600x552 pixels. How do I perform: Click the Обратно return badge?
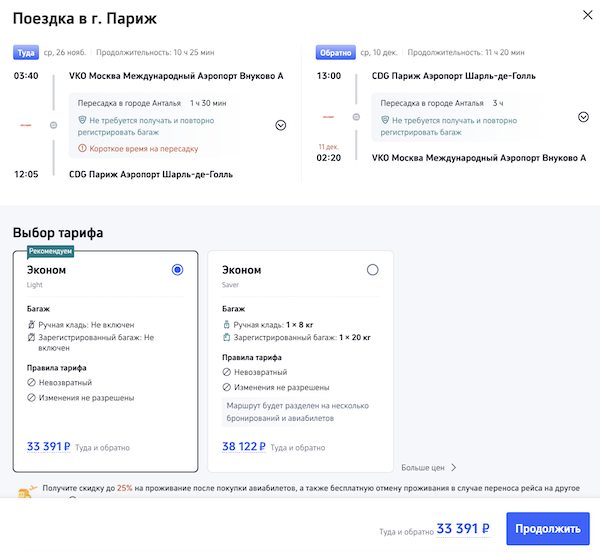334,52
